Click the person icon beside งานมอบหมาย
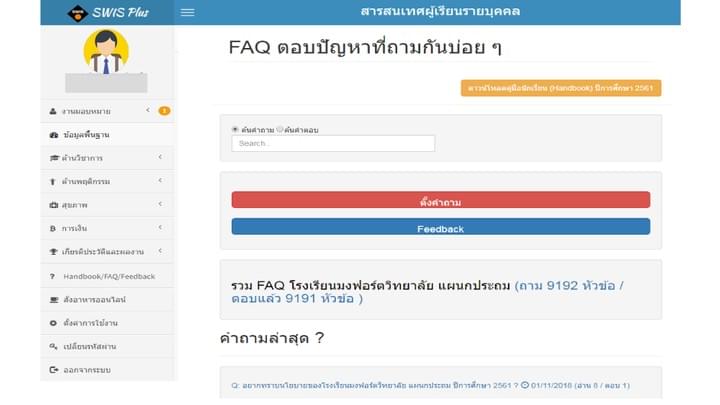The image size is (720, 405). click(x=53, y=111)
